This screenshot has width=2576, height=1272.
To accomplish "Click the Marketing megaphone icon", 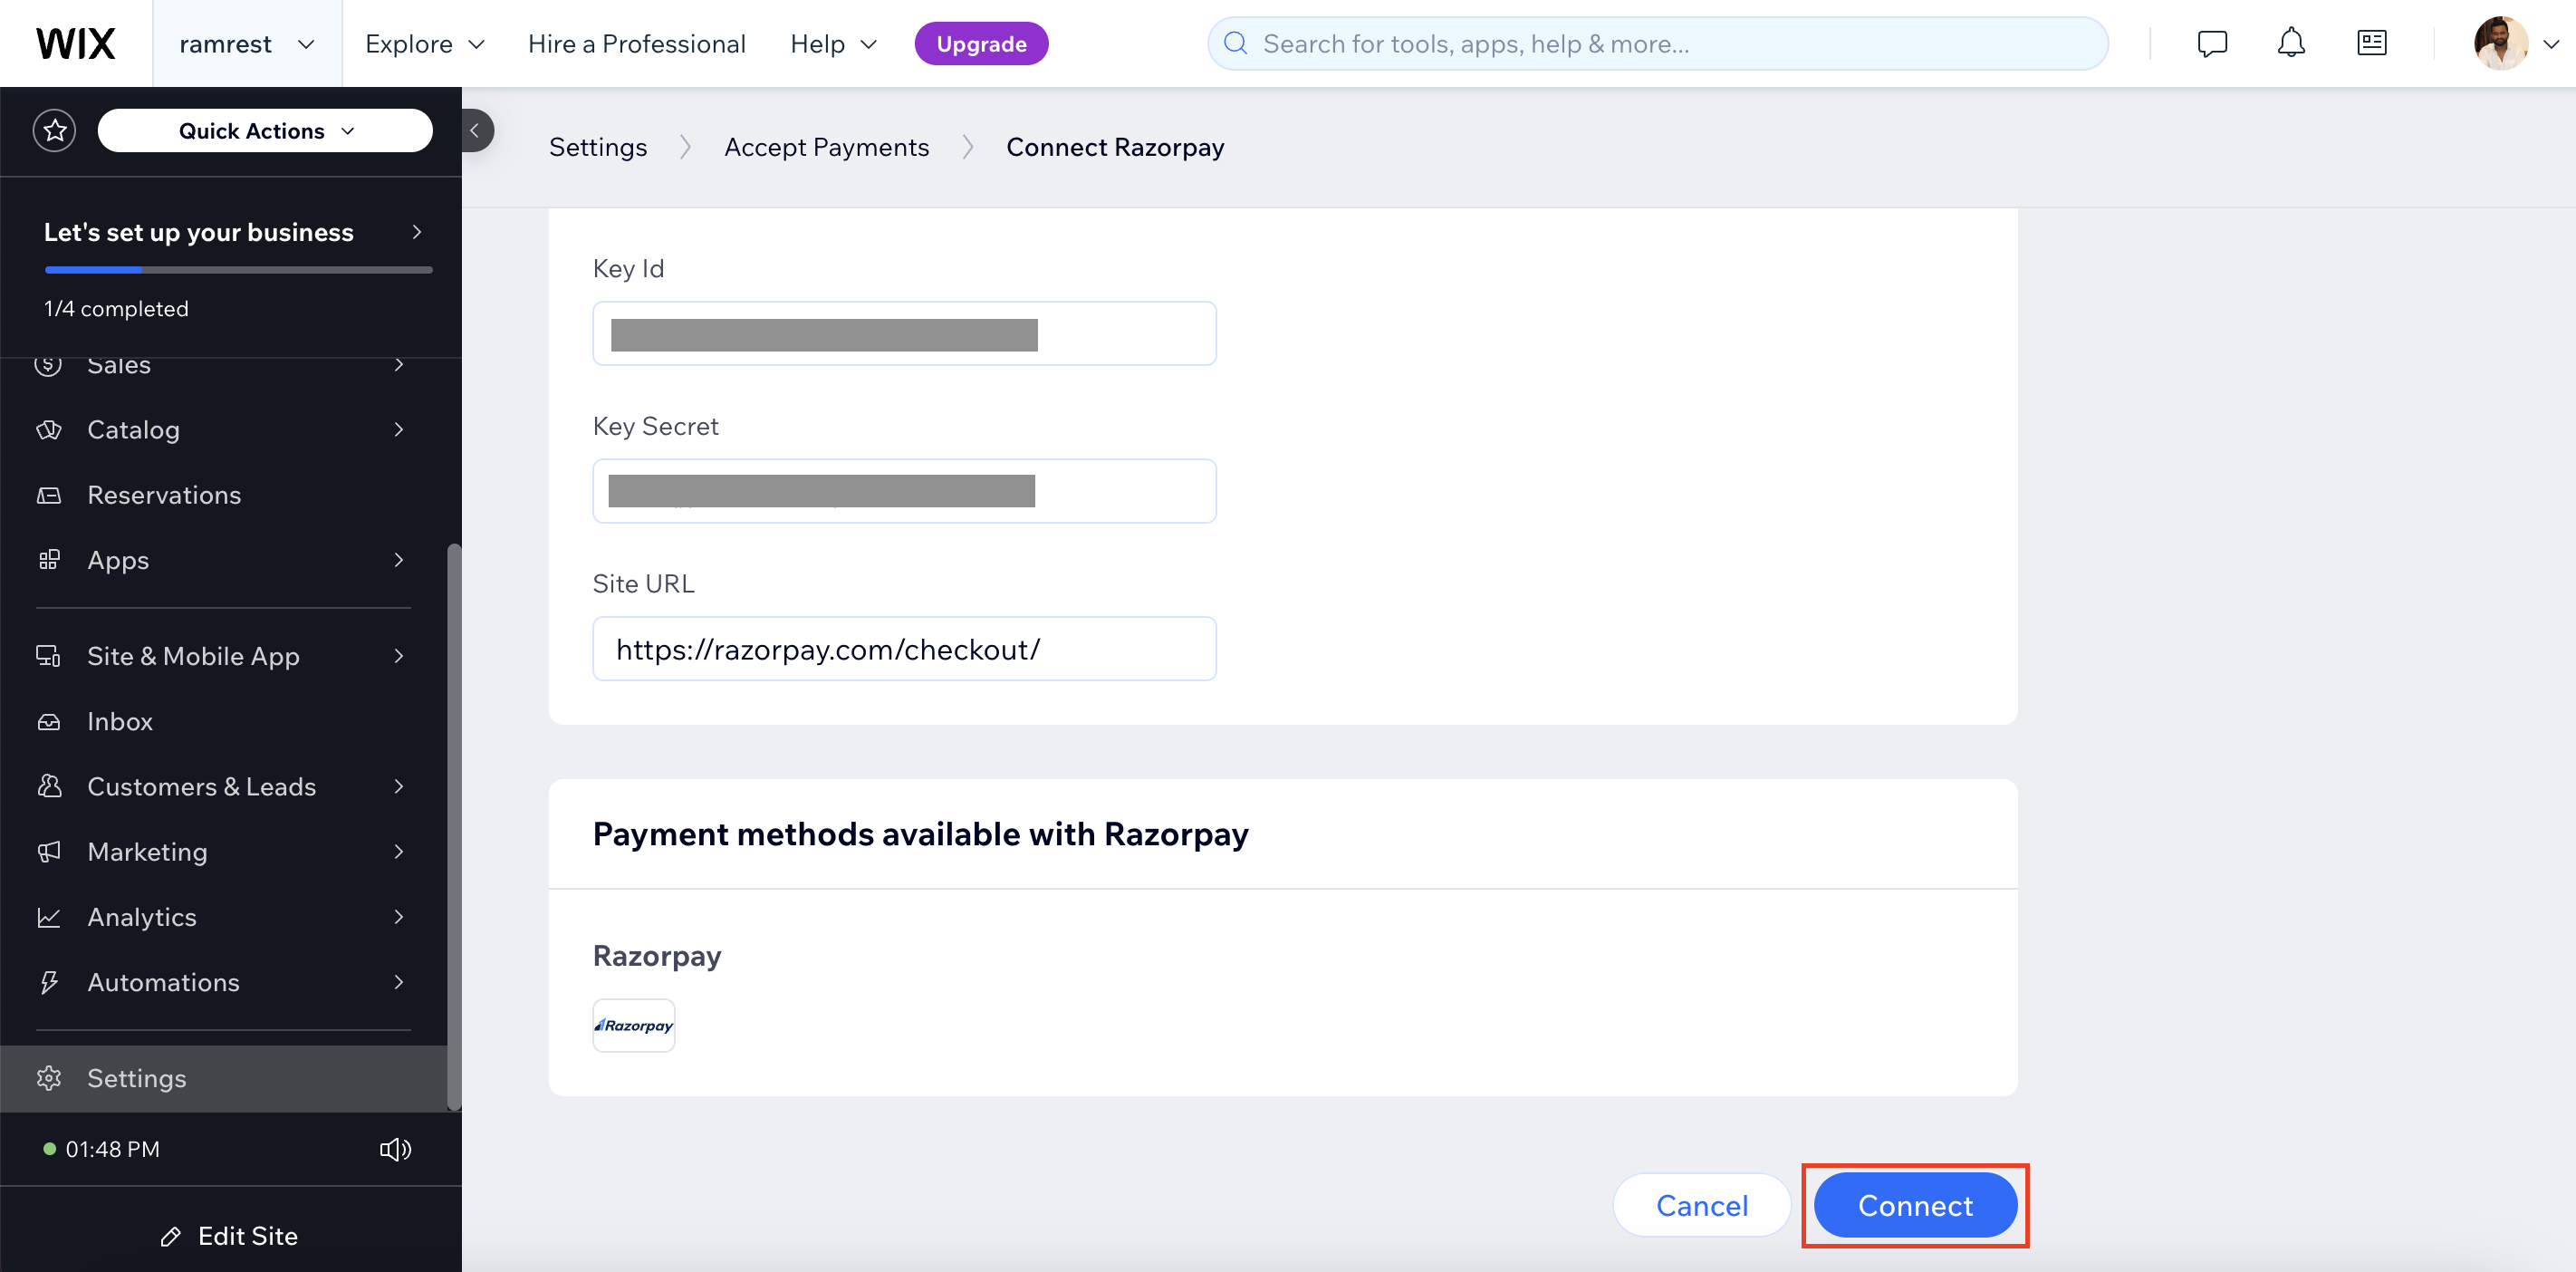I will pyautogui.click(x=49, y=852).
